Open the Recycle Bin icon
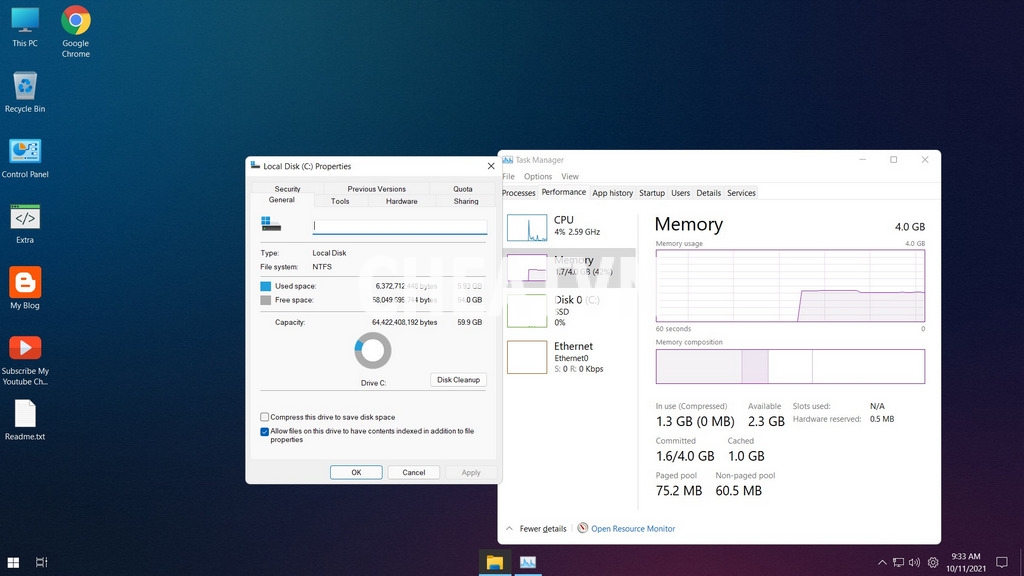This screenshot has width=1024, height=576. (x=25, y=87)
